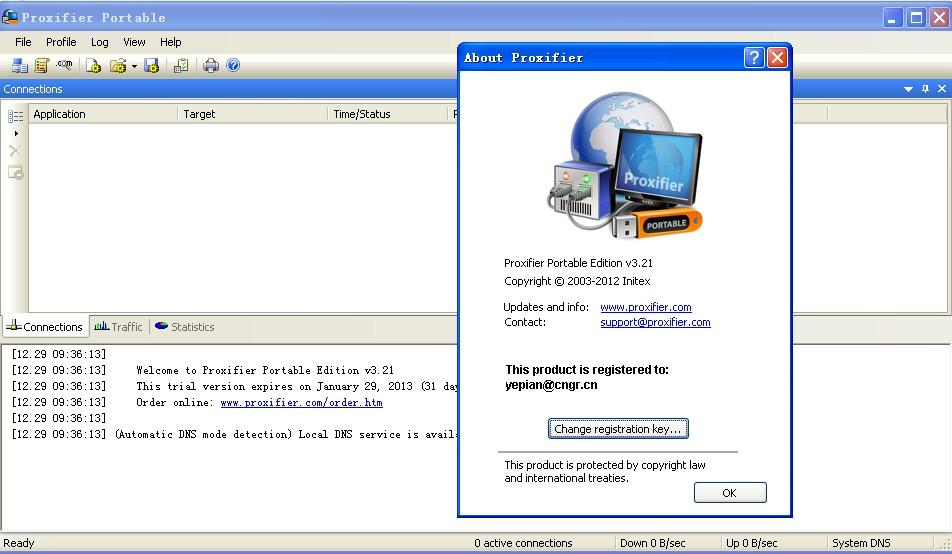This screenshot has width=952, height=554.
Task: Create new profile toolbar icon
Action: click(93, 66)
